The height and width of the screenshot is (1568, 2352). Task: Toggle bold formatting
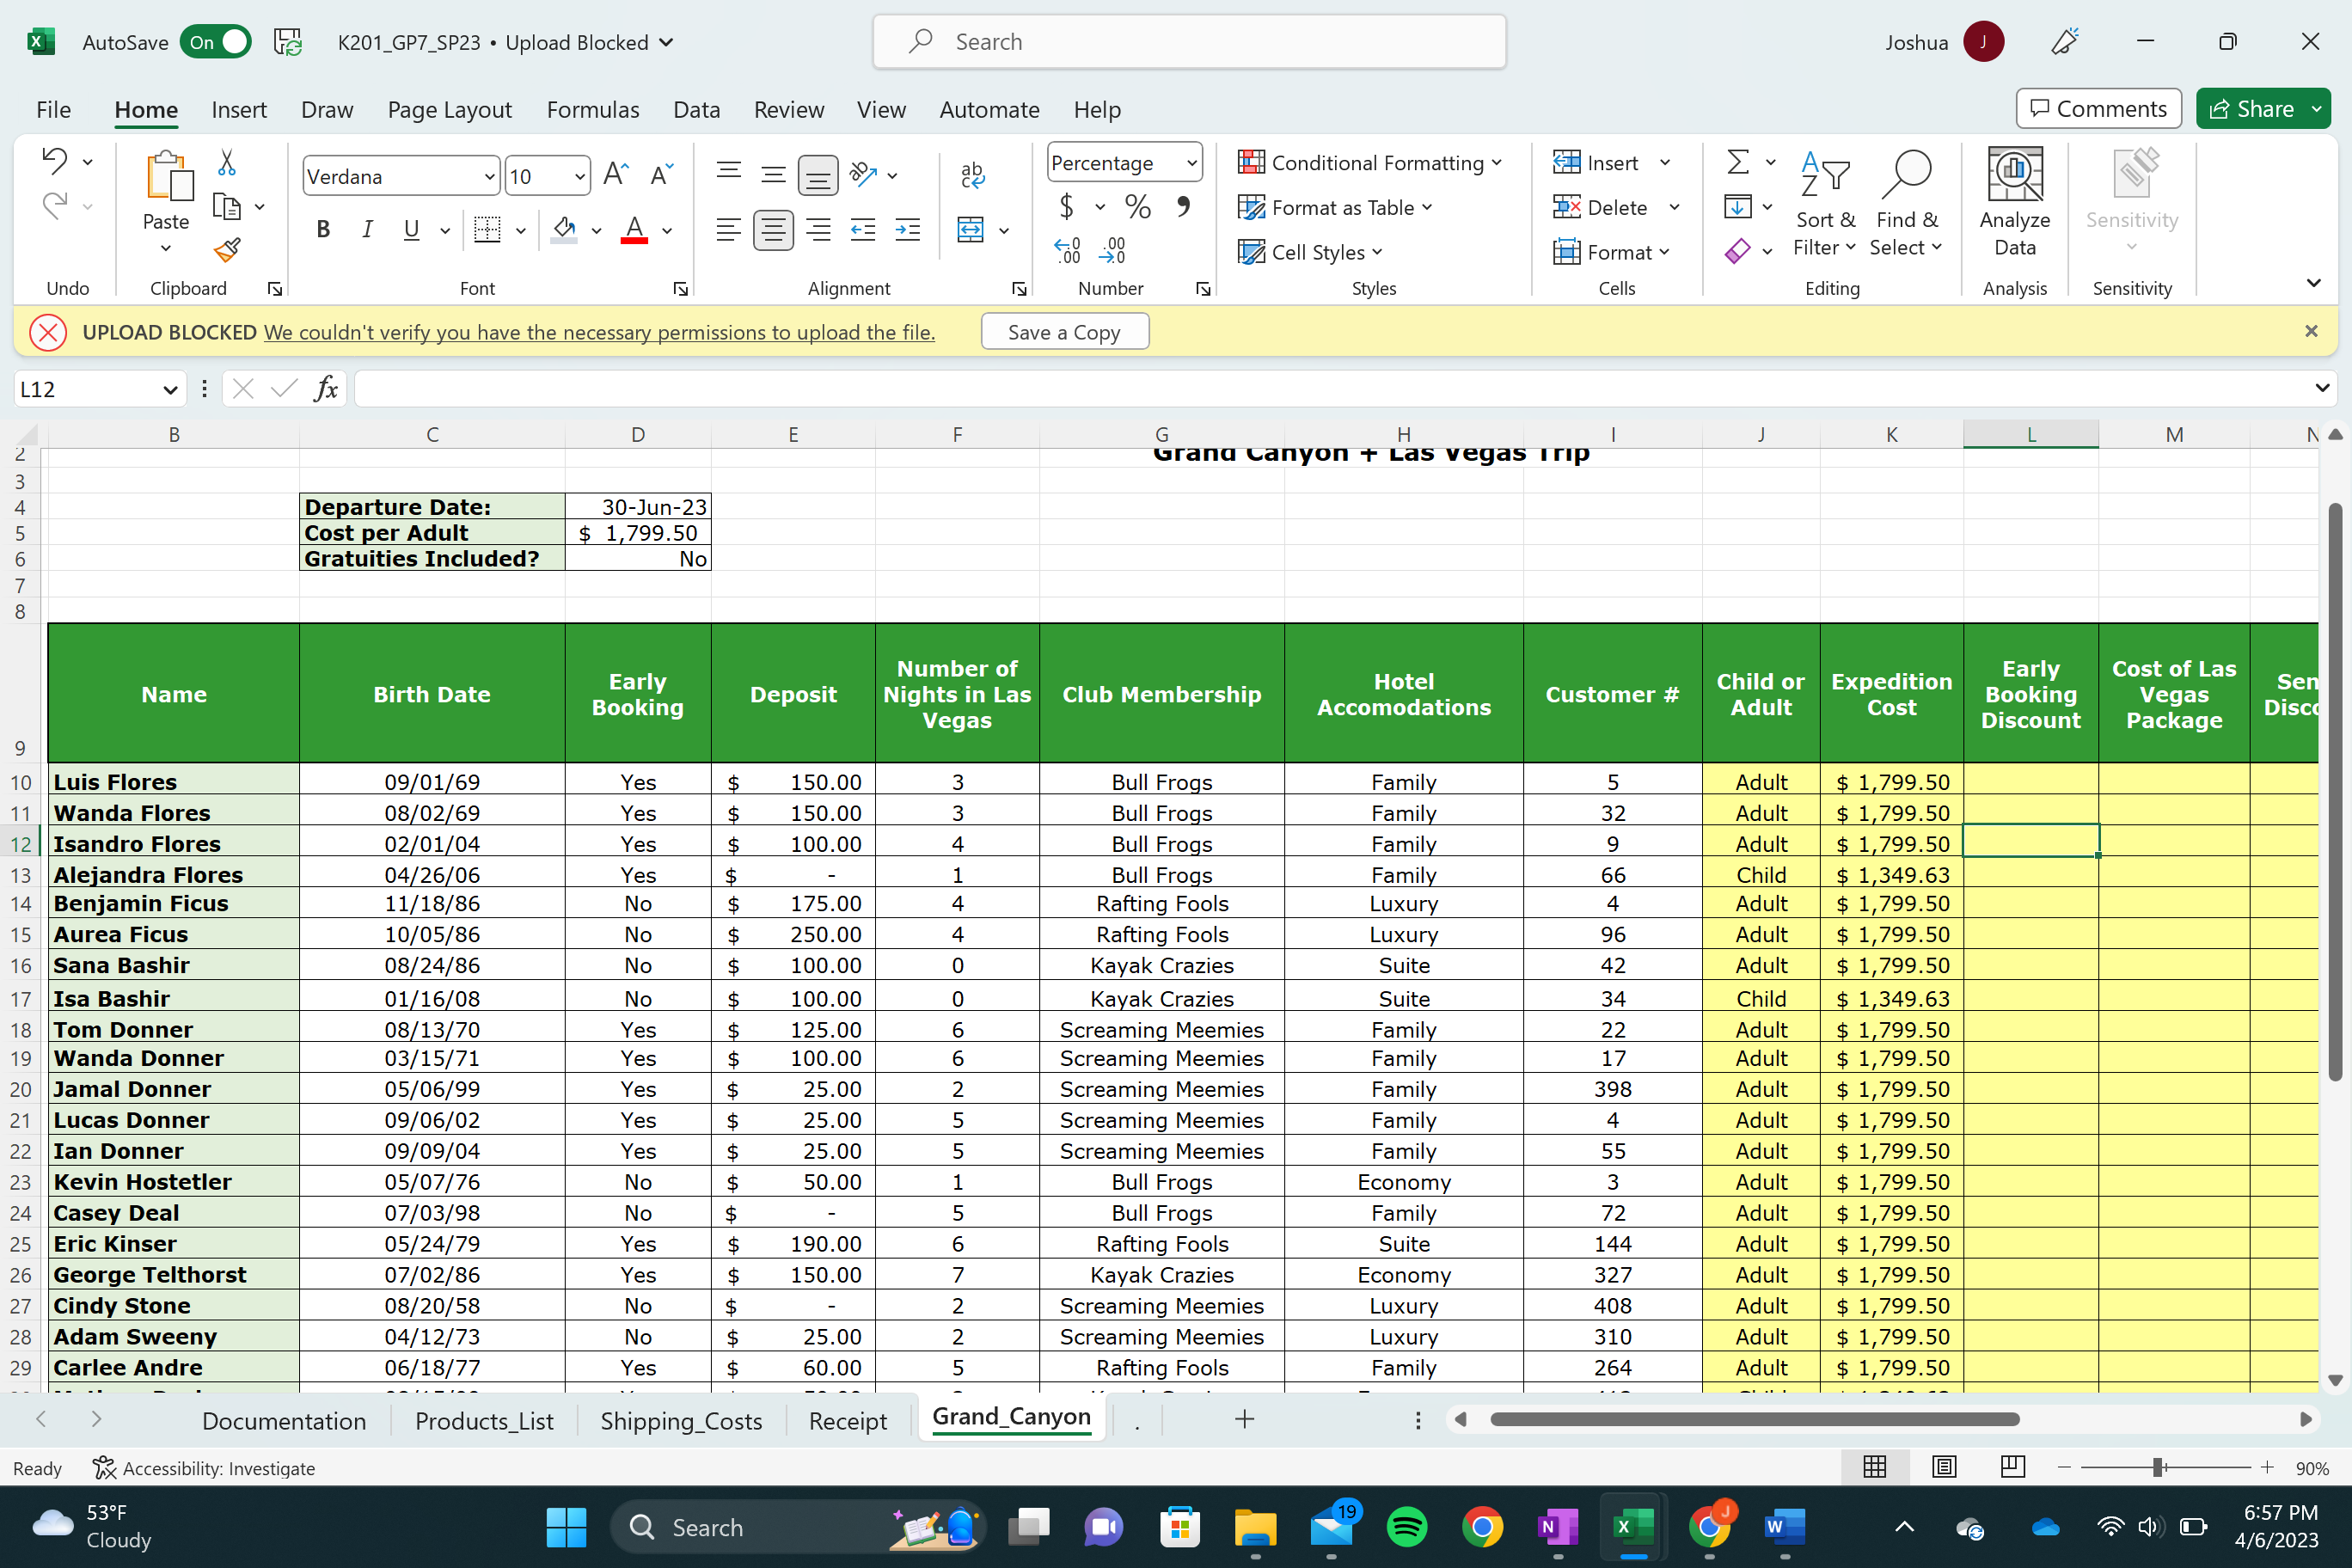pos(323,230)
